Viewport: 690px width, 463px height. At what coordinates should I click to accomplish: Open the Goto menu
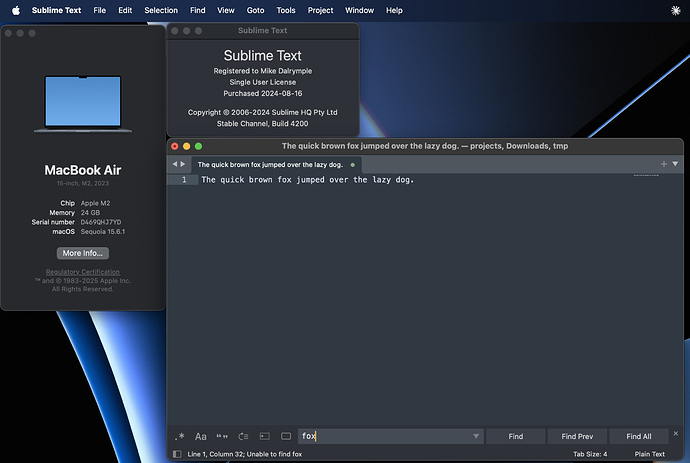click(257, 10)
